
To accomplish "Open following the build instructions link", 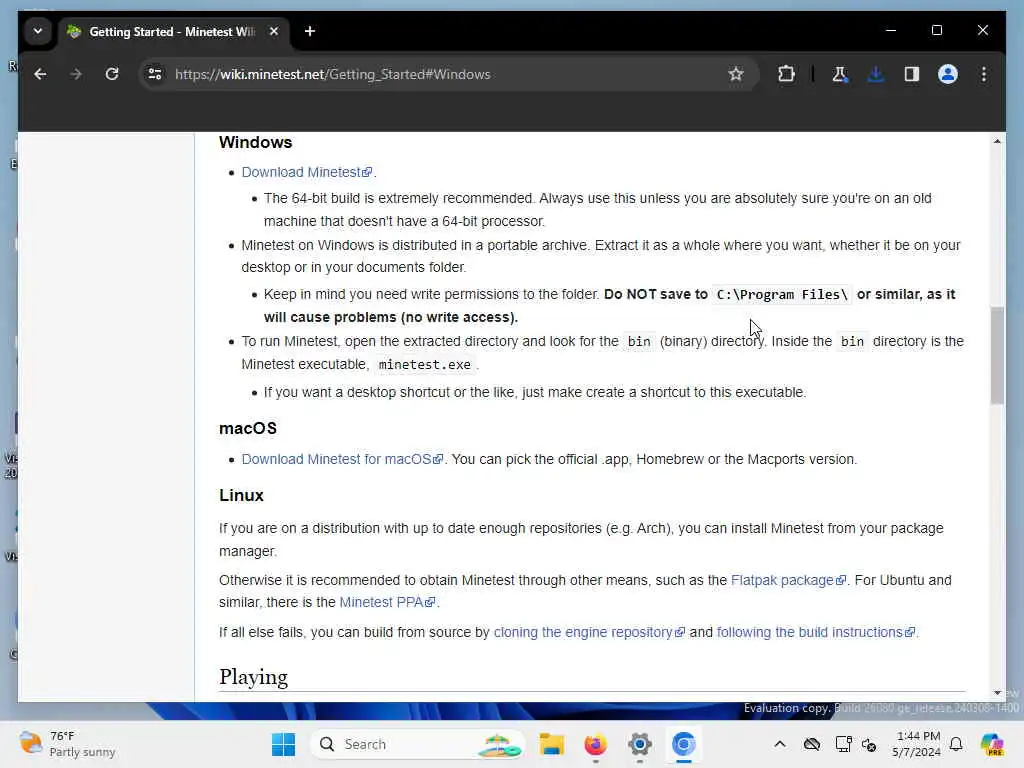I will (x=816, y=632).
